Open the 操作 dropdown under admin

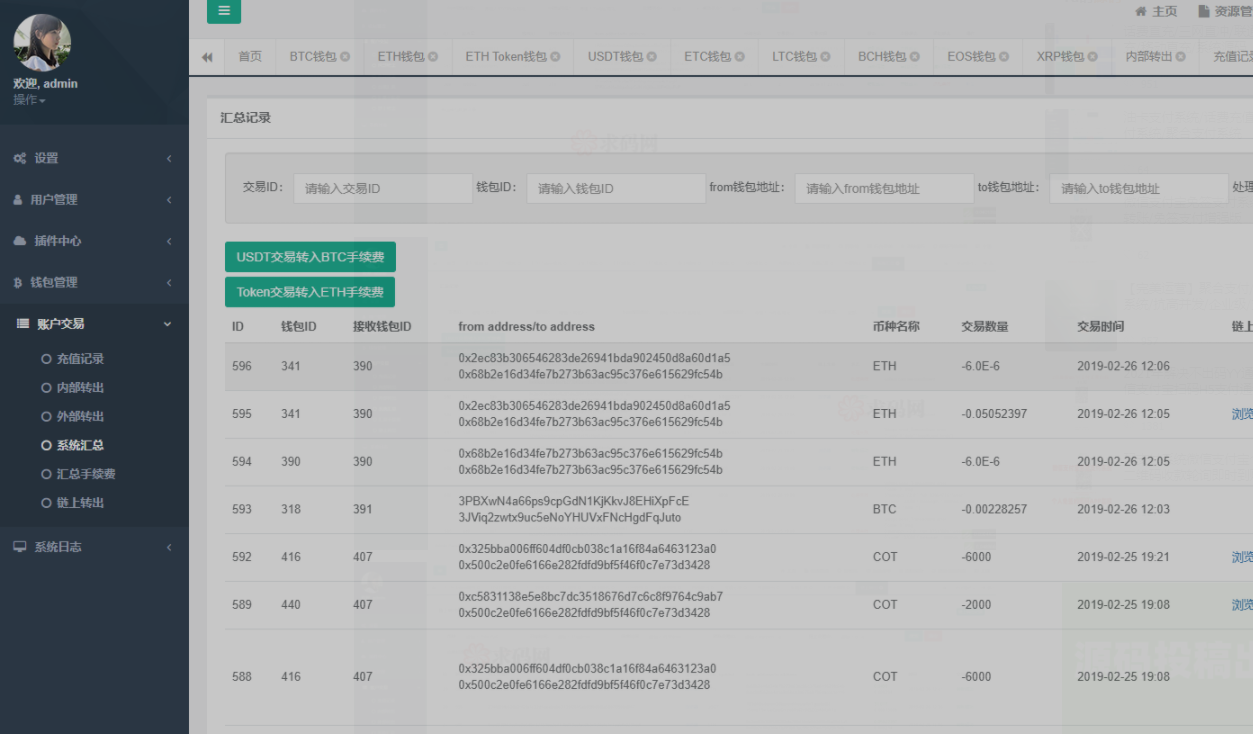click(29, 100)
